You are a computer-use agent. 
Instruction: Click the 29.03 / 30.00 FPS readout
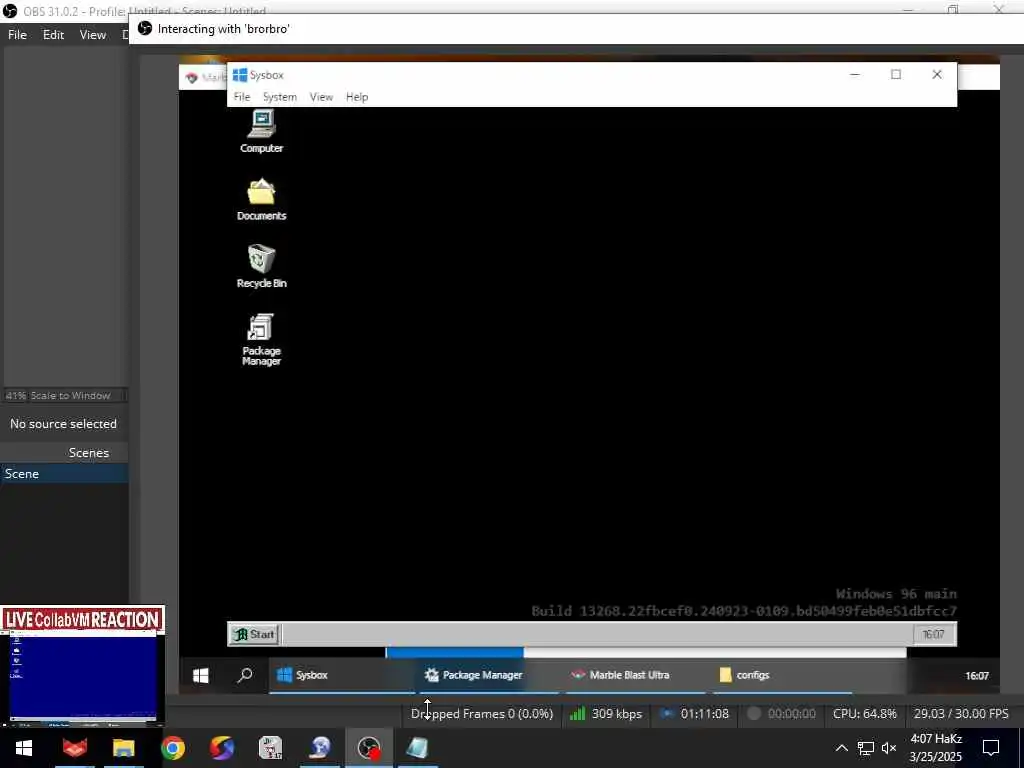[961, 714]
